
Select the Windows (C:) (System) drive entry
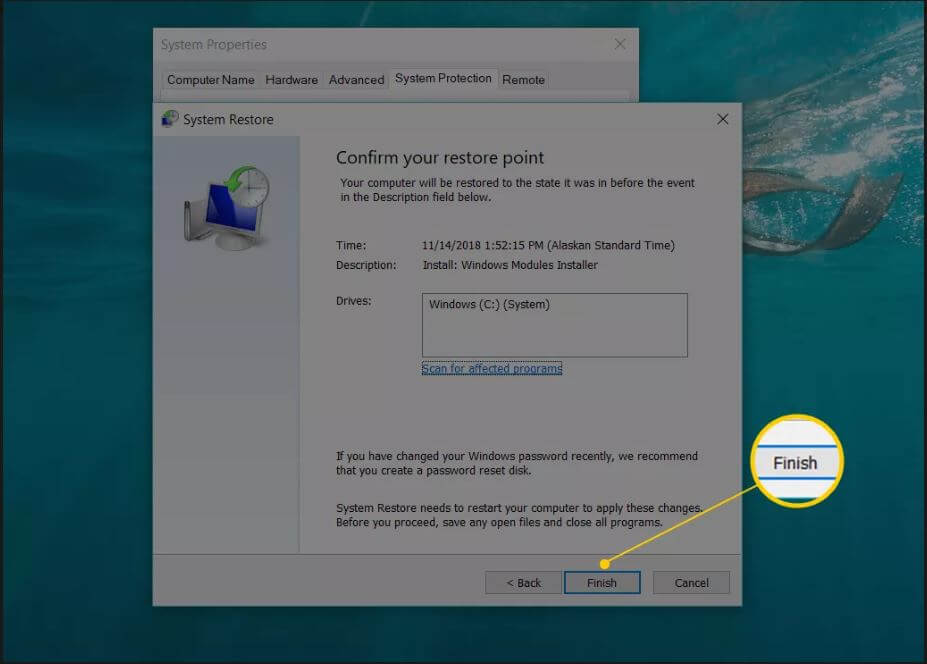[x=493, y=305]
